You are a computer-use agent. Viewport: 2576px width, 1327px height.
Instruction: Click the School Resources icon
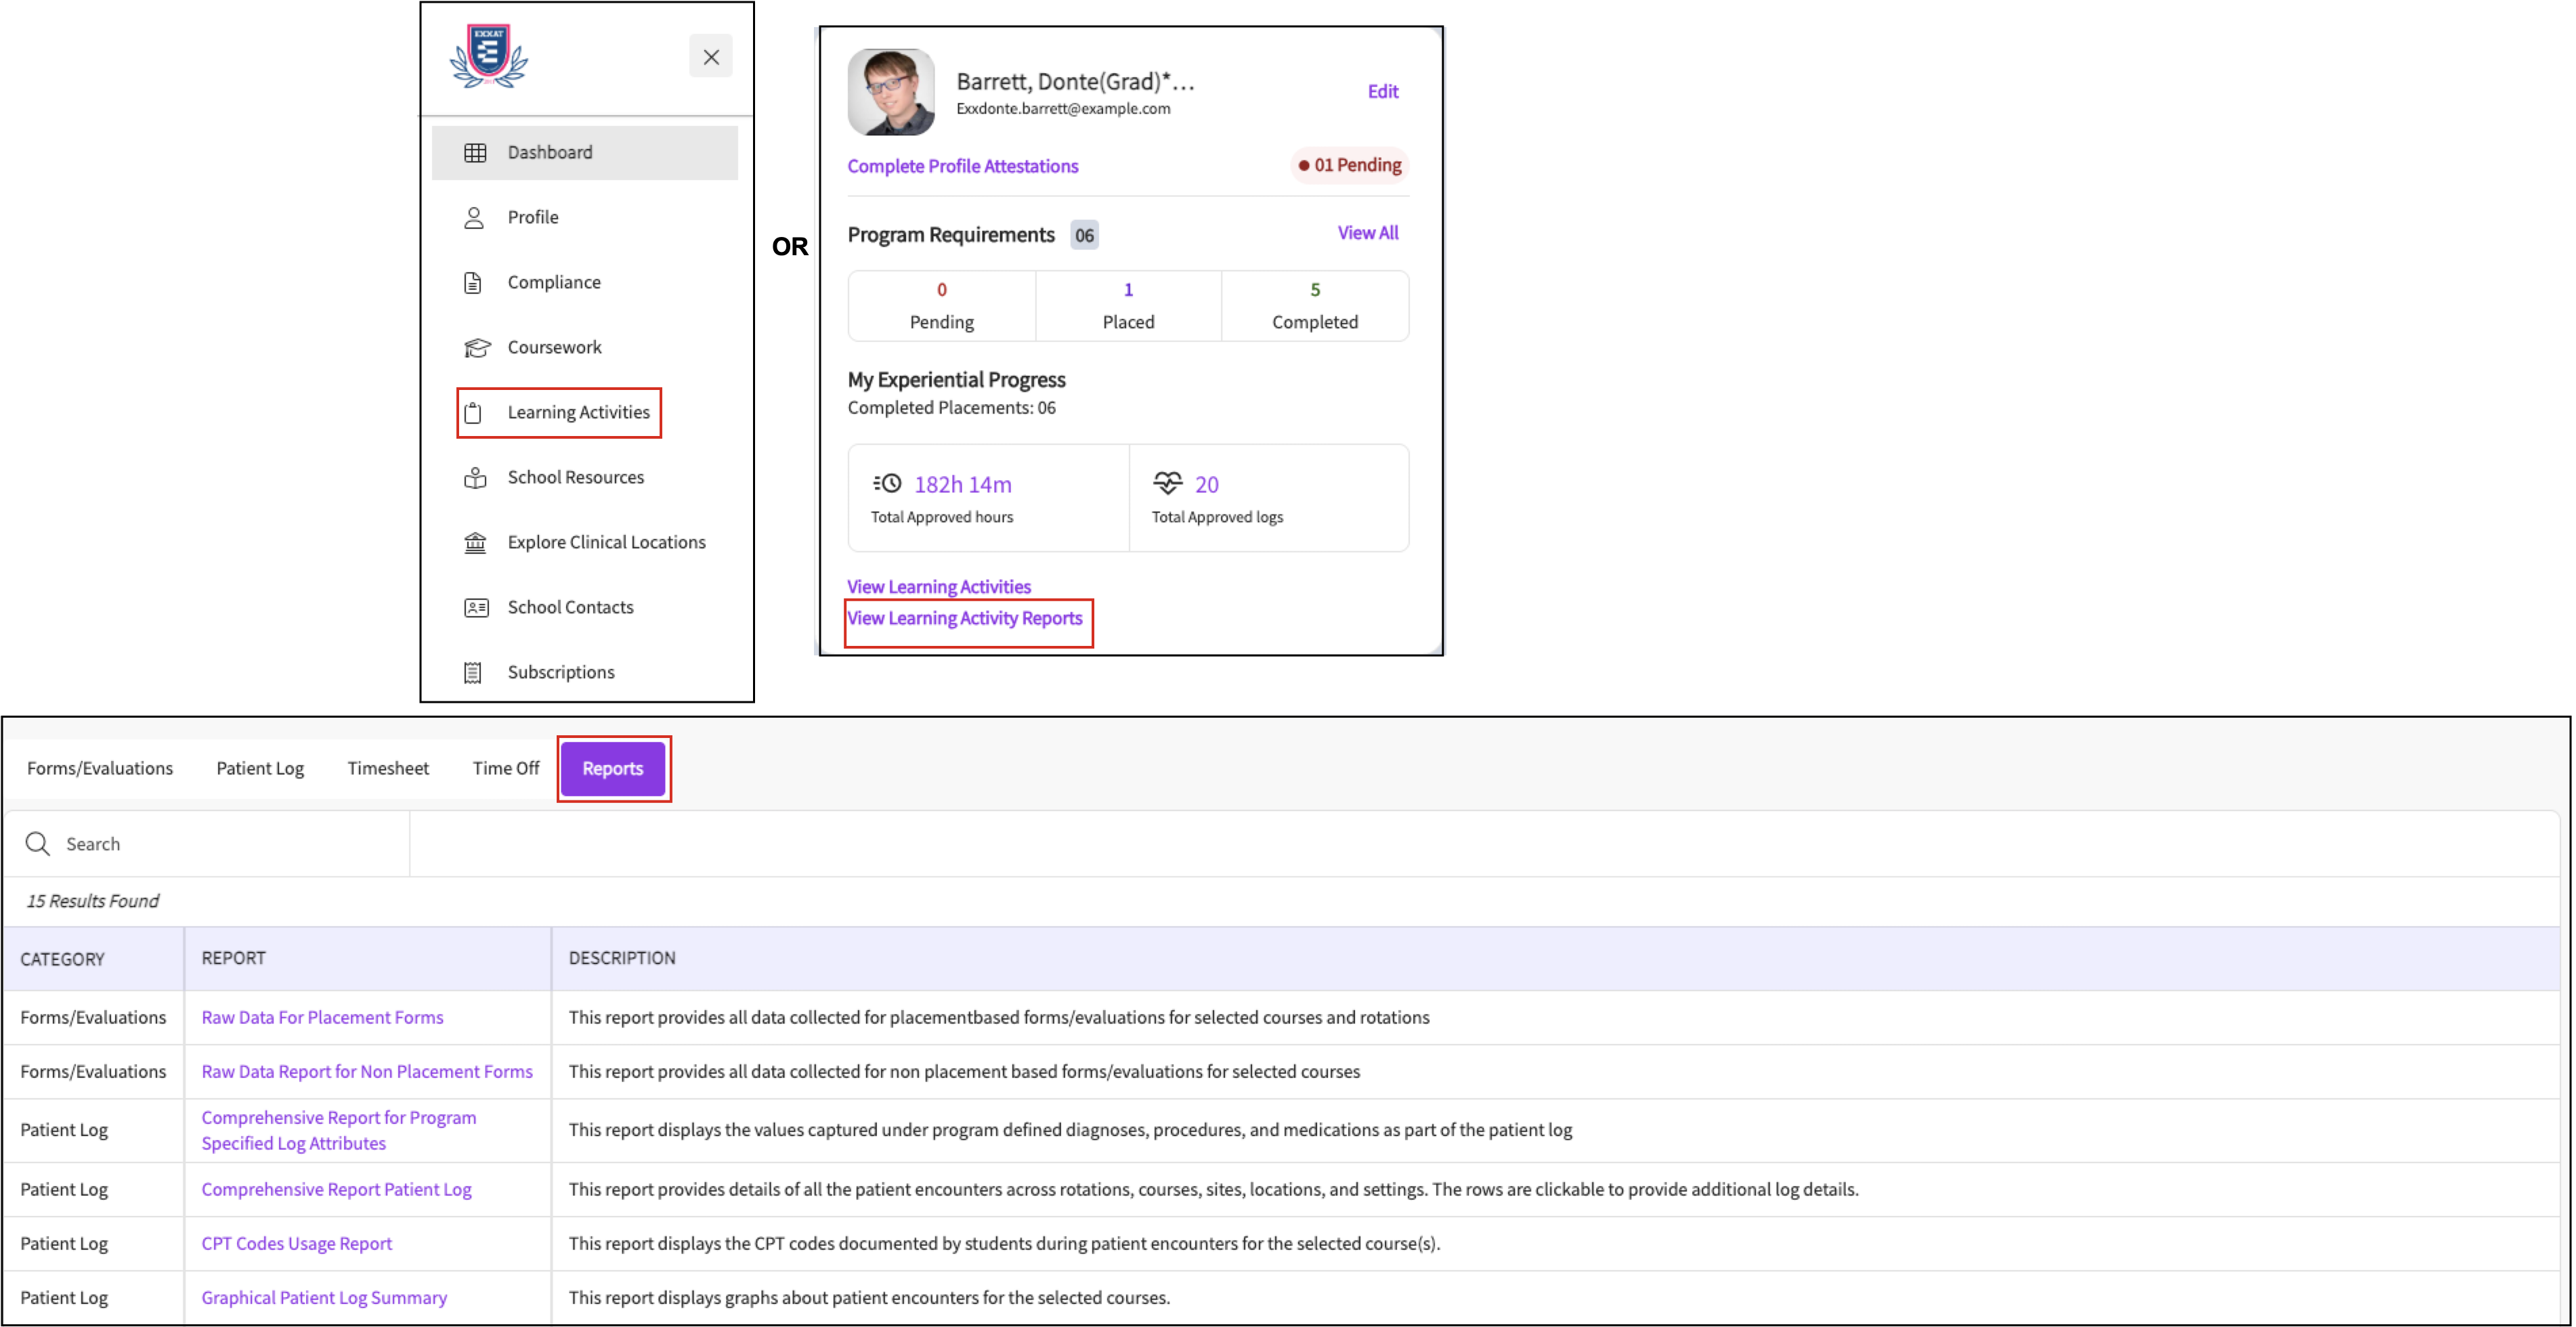(475, 477)
